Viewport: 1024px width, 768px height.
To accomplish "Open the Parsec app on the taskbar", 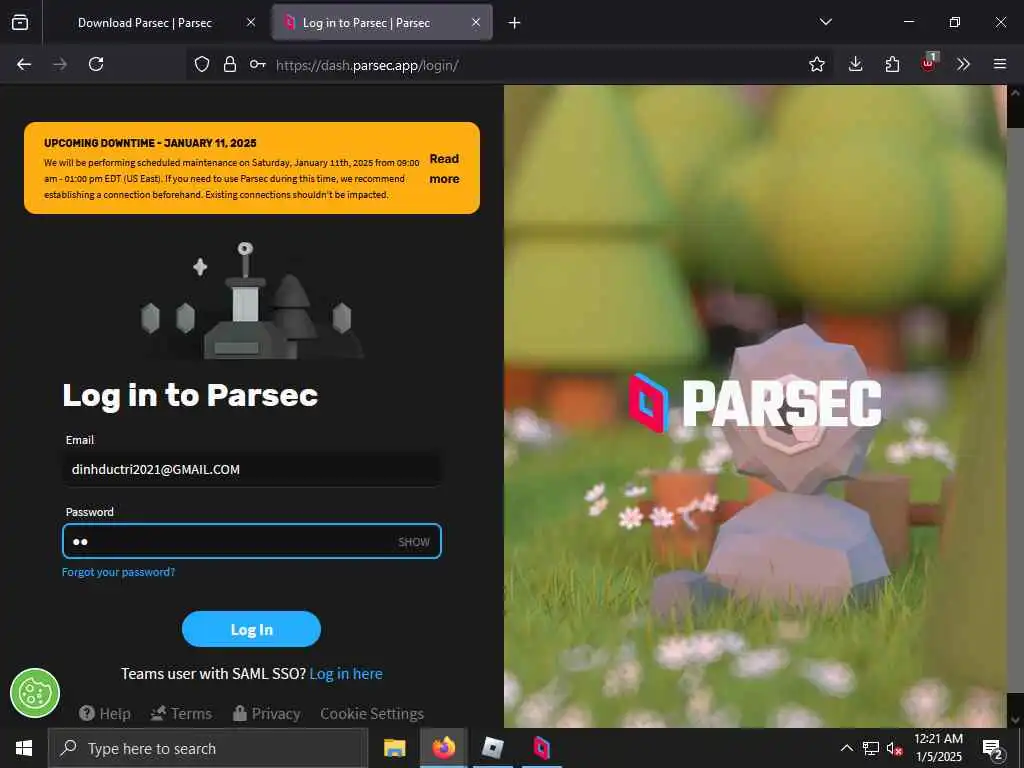I will [541, 748].
